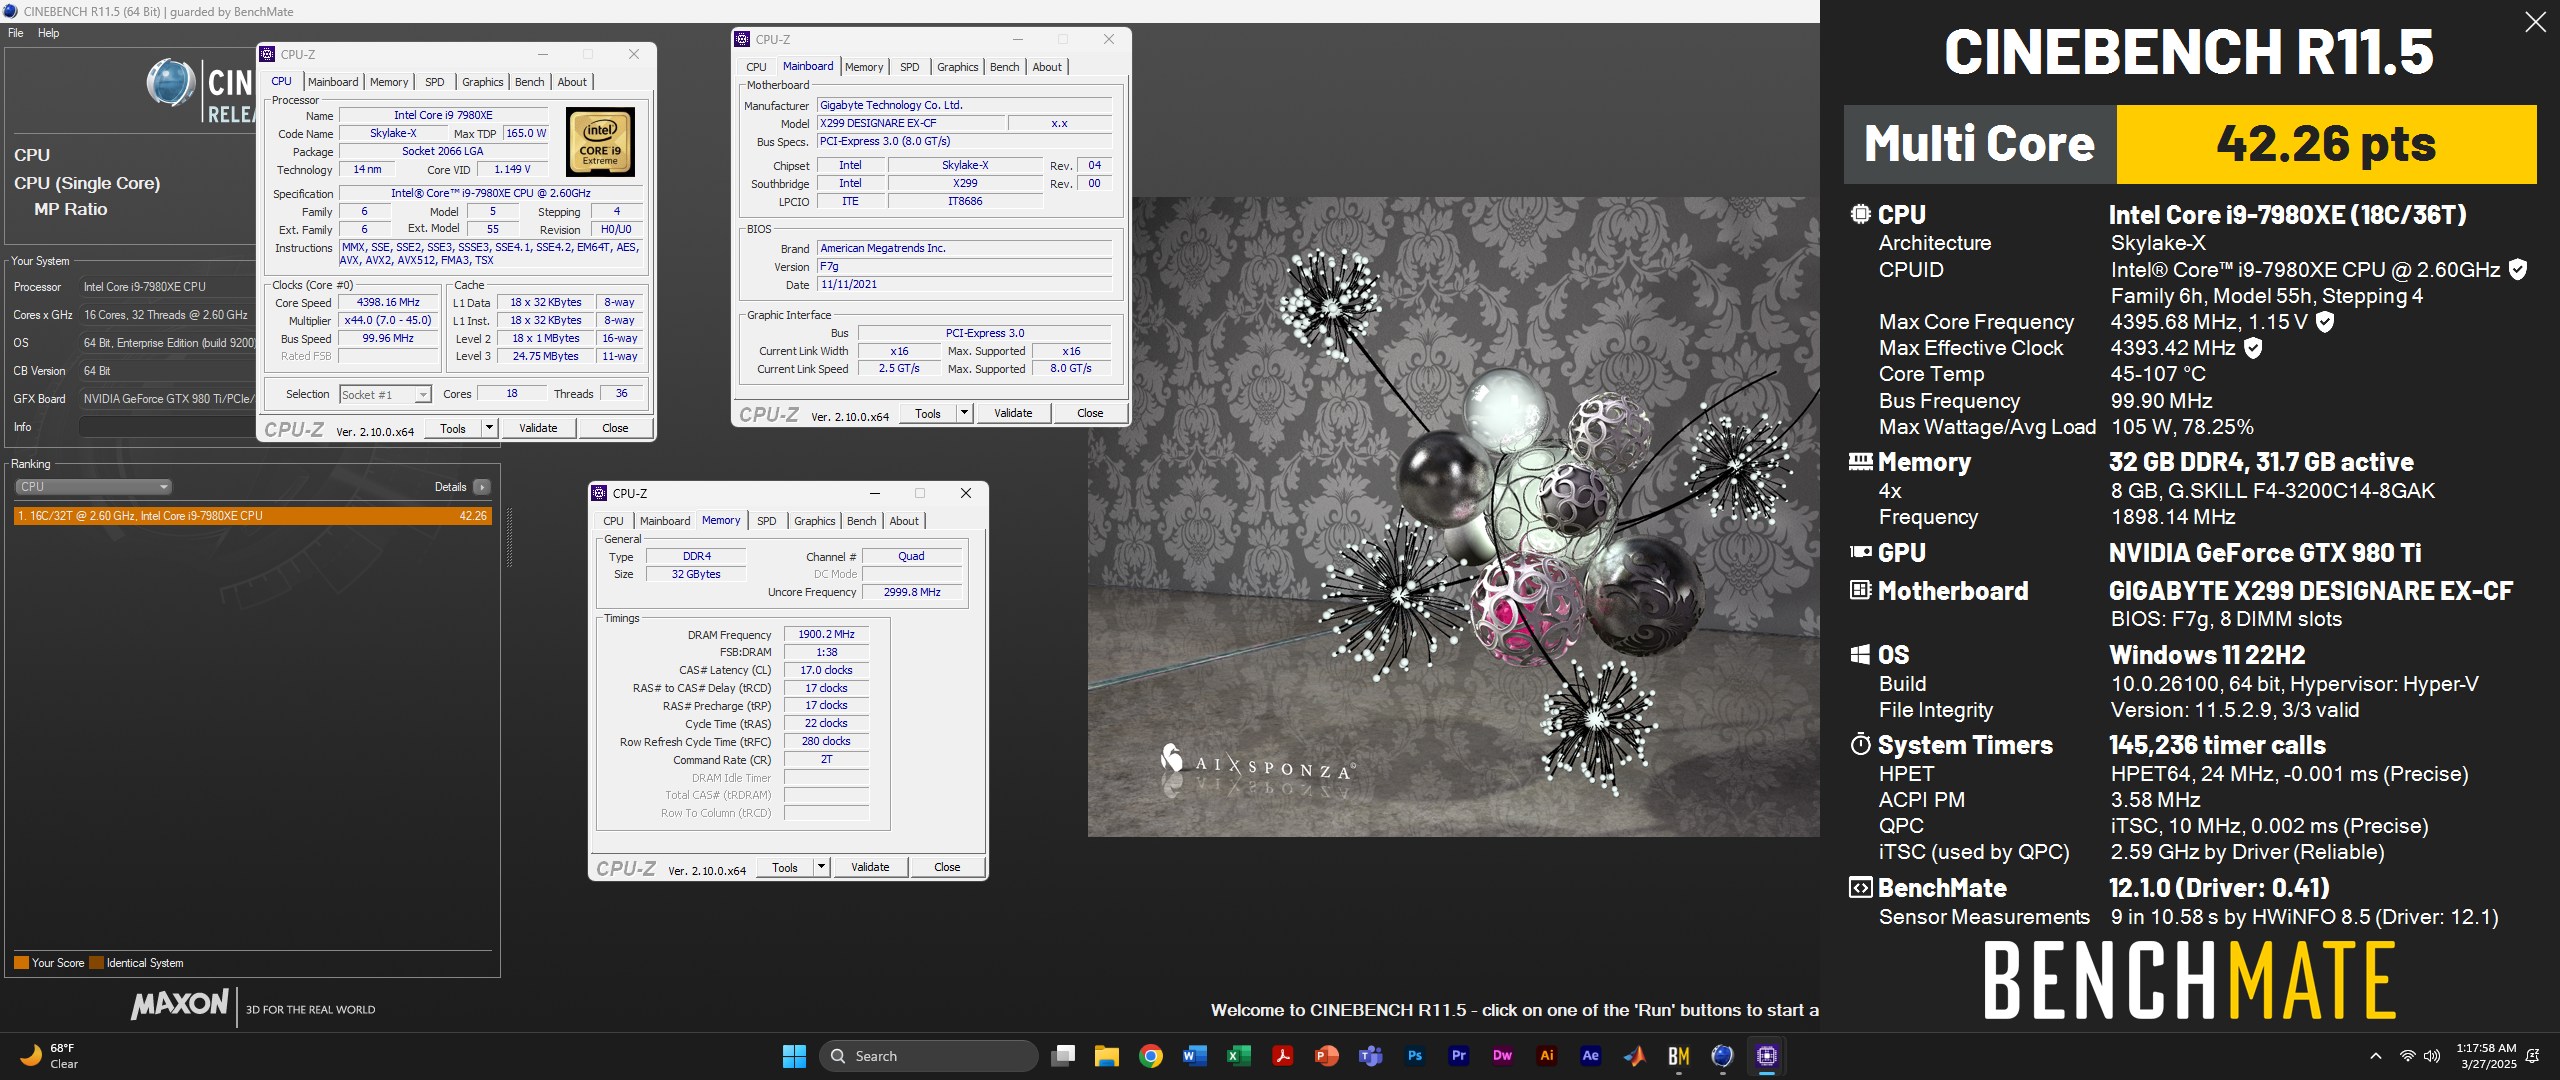Open Wi-Fi network tray icon

point(2408,1056)
